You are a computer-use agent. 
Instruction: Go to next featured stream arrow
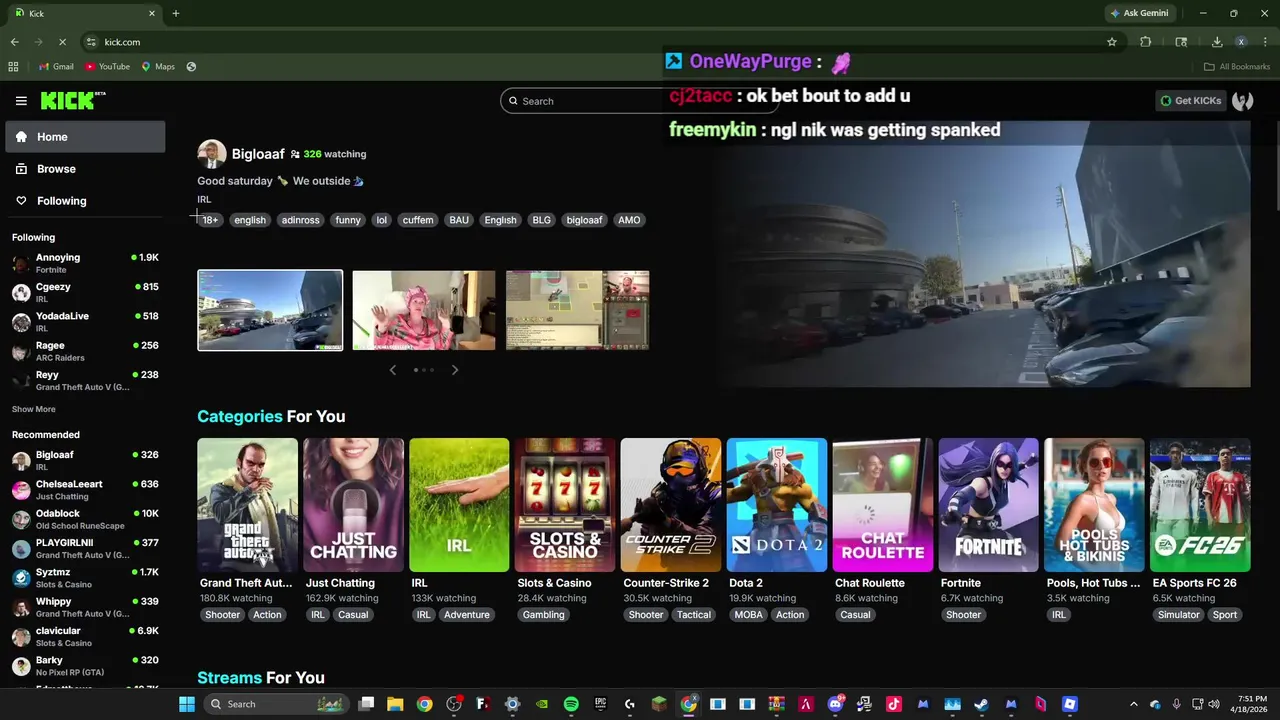click(455, 370)
